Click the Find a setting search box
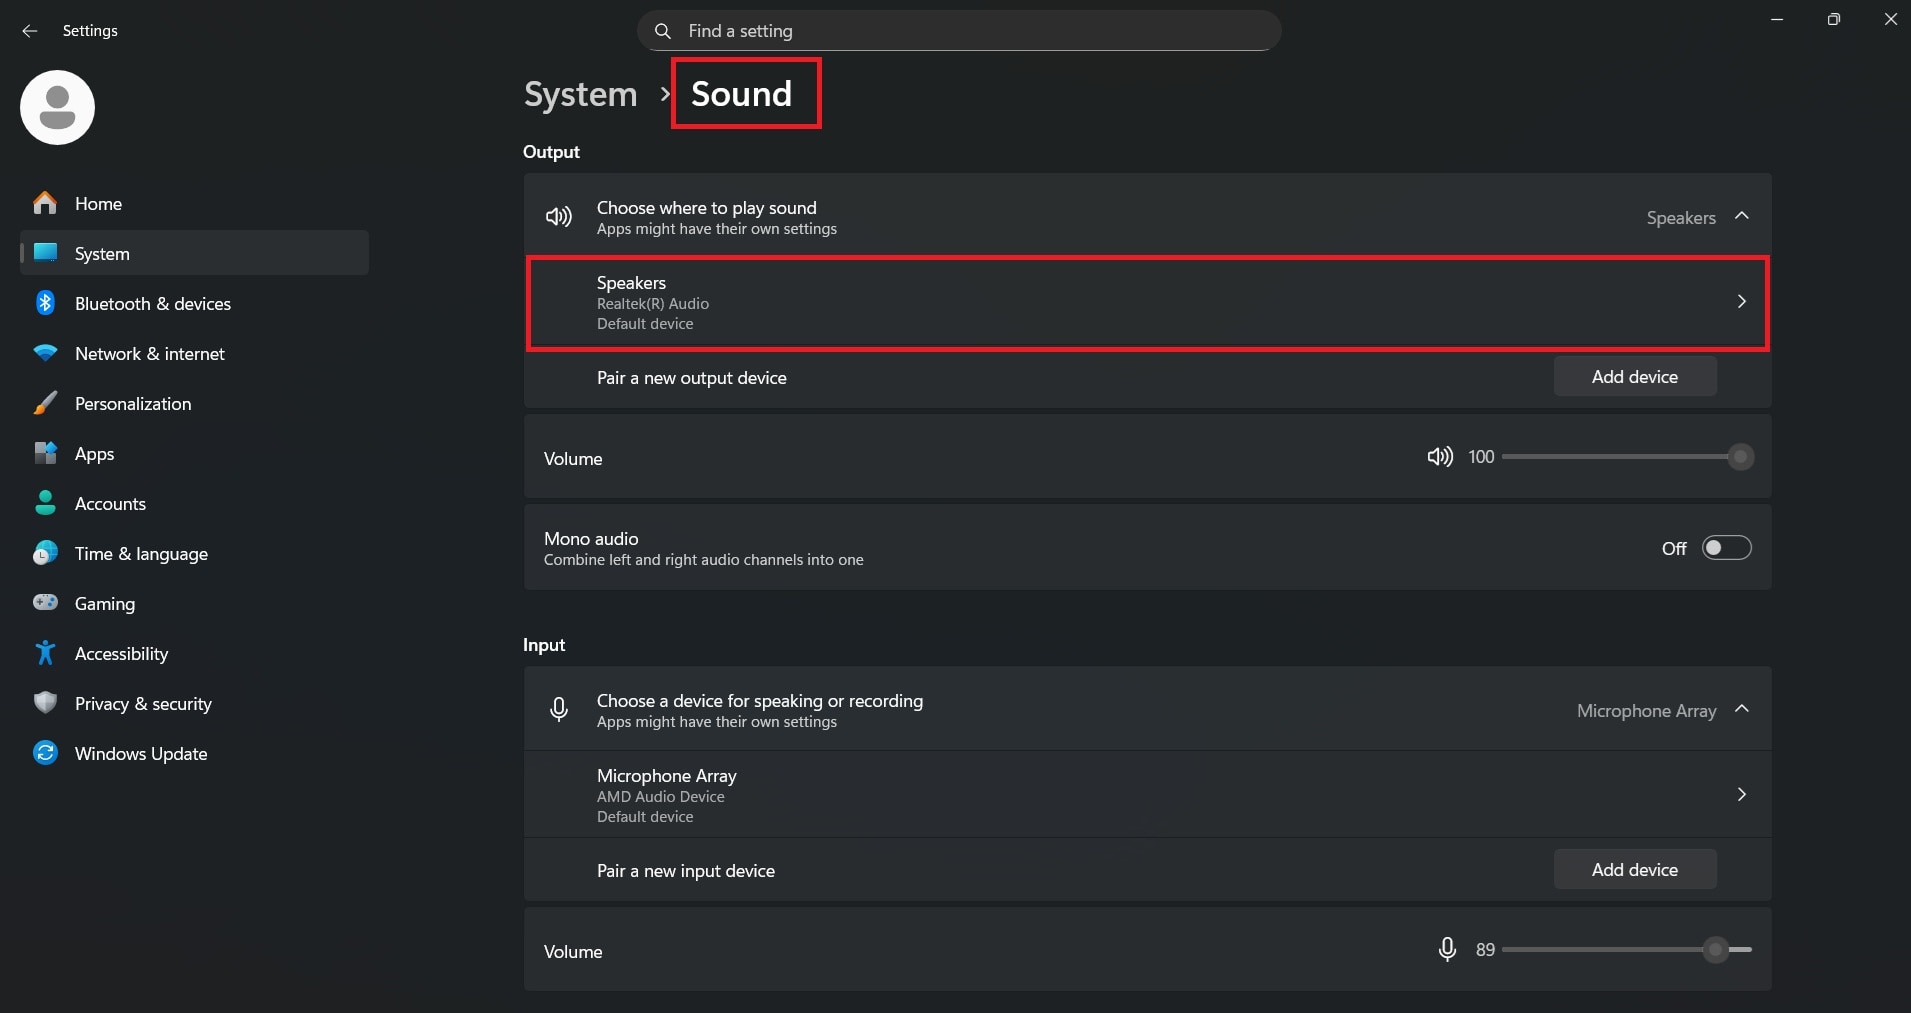Viewport: 1911px width, 1013px height. pos(958,31)
